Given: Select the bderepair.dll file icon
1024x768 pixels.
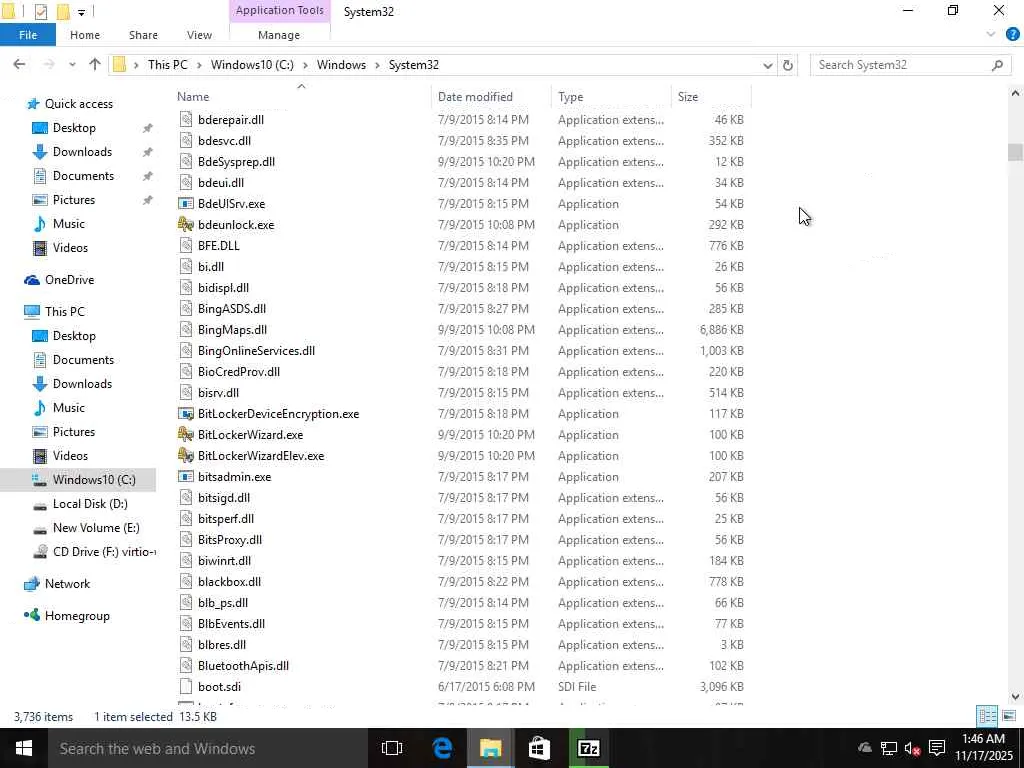Looking at the screenshot, I should [x=186, y=120].
